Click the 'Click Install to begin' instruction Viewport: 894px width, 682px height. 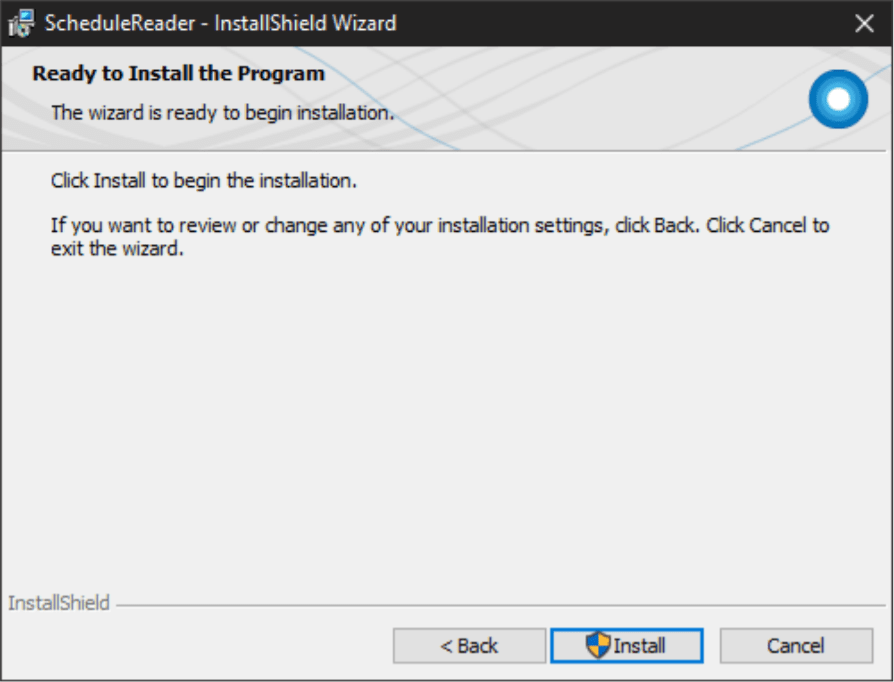coord(204,181)
